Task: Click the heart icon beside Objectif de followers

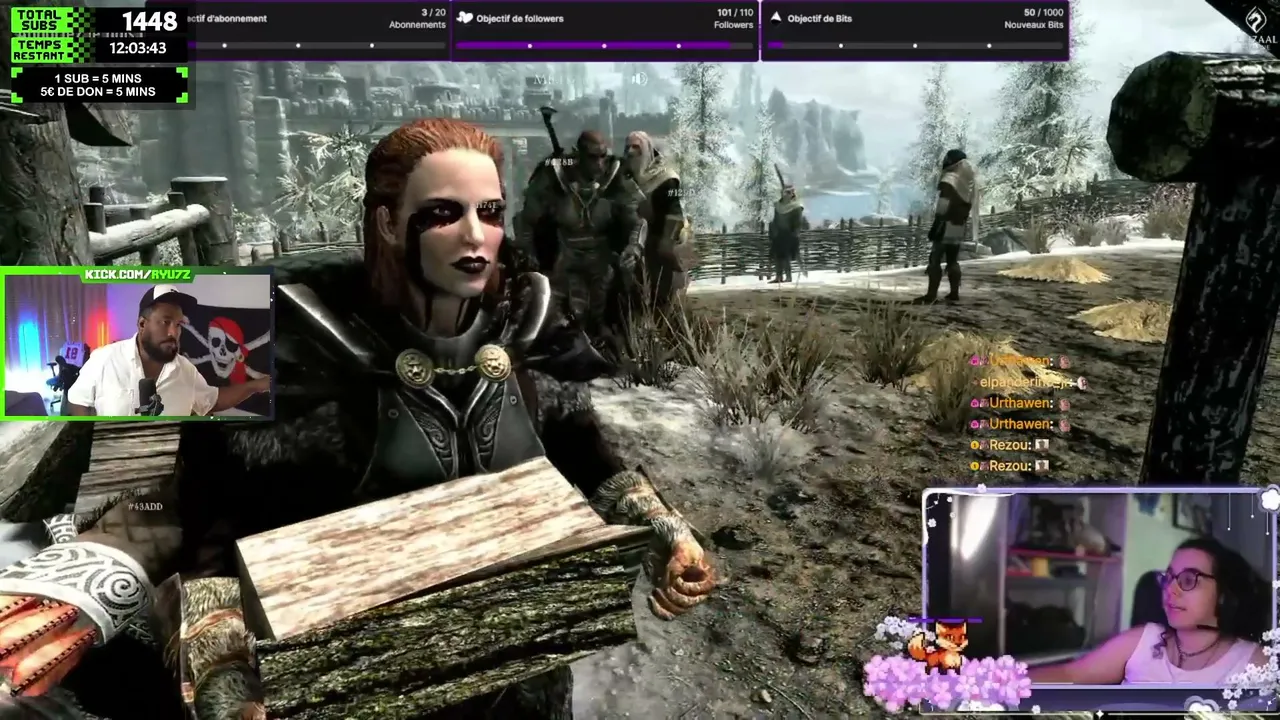Action: [464, 18]
